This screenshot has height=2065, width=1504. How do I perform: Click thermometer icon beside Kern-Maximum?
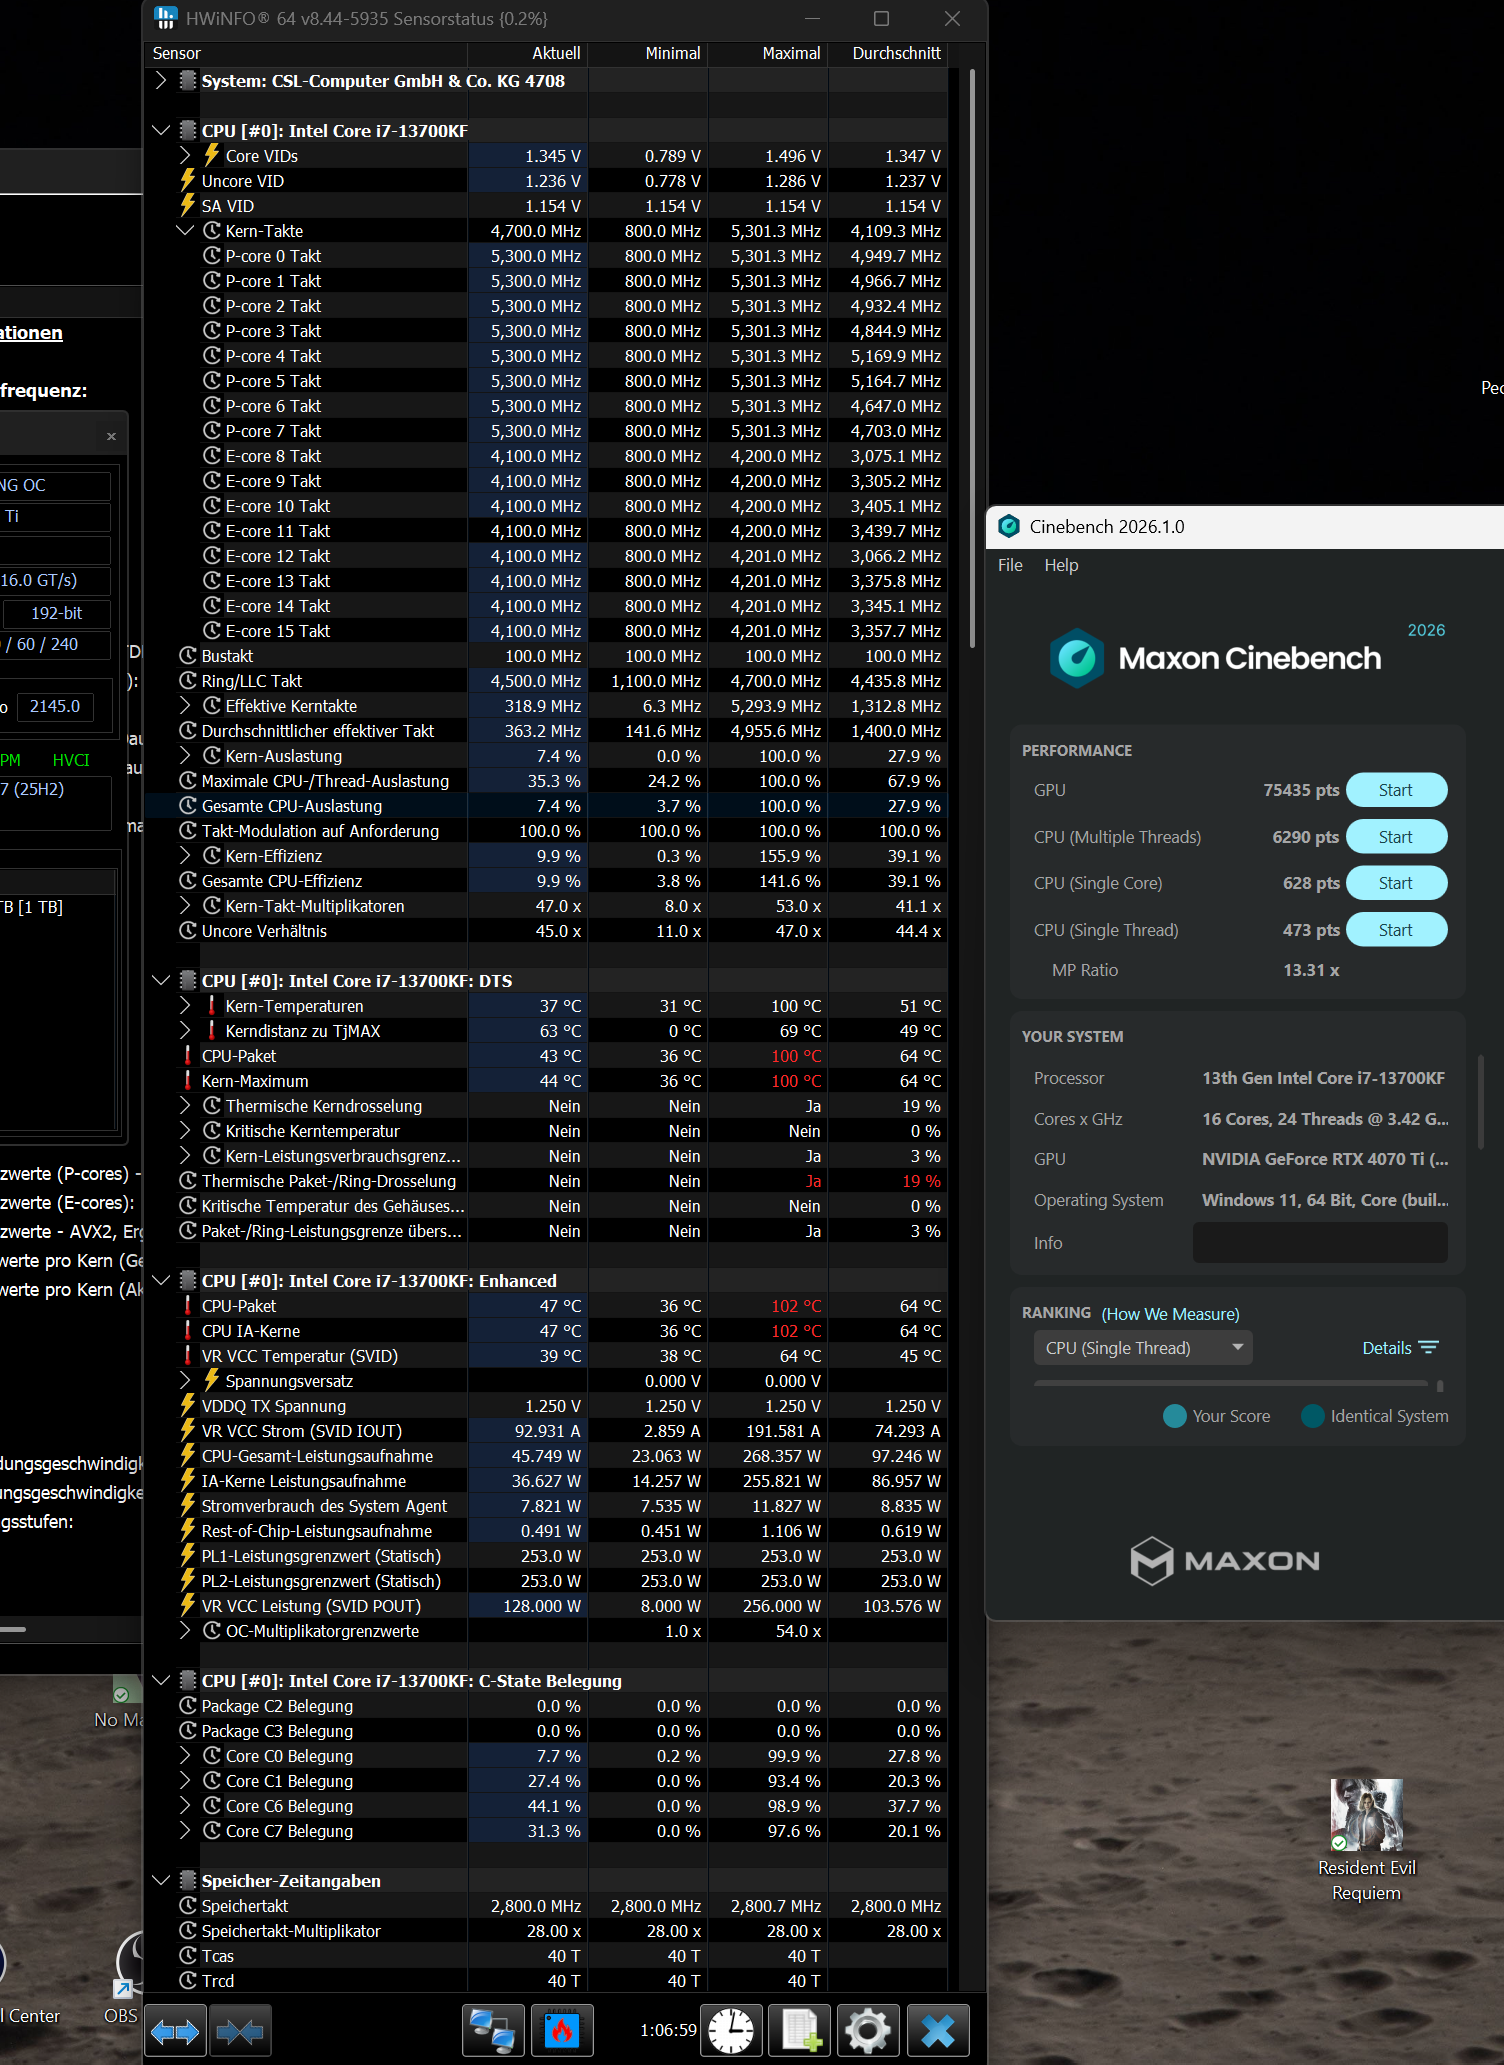point(187,1081)
